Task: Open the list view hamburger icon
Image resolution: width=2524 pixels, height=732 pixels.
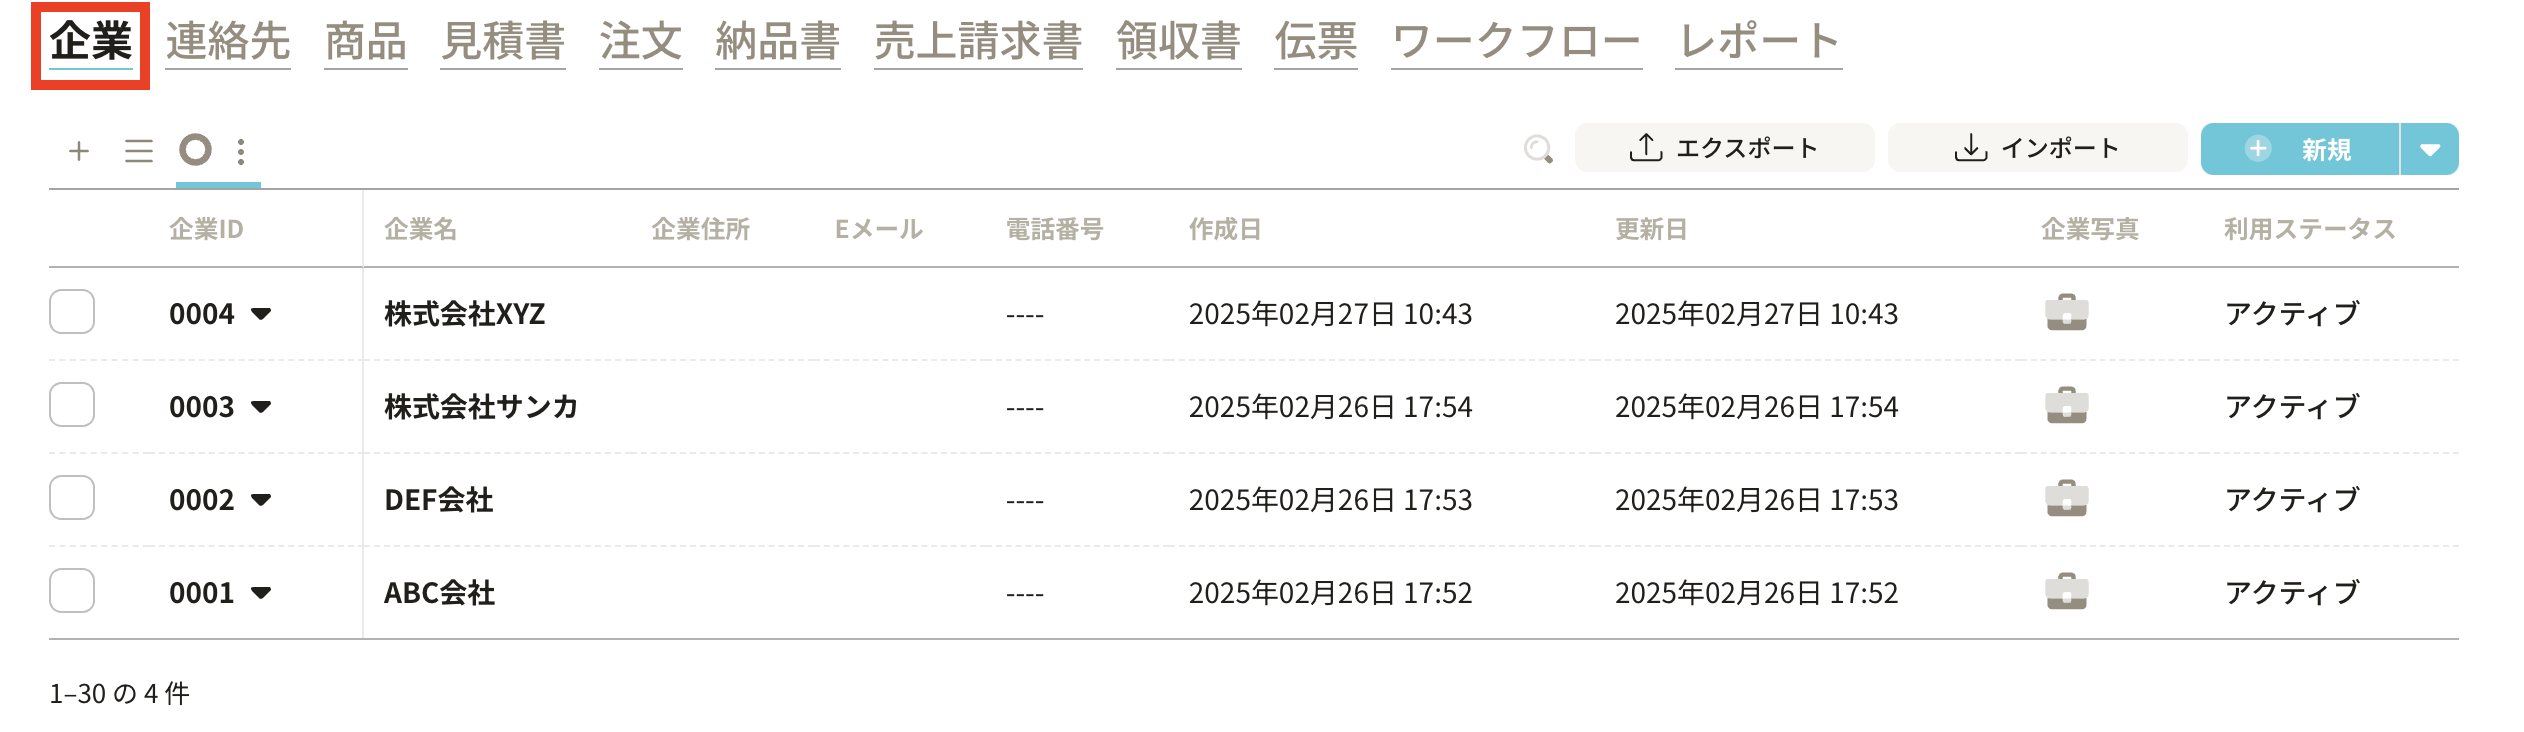Action: [x=139, y=151]
